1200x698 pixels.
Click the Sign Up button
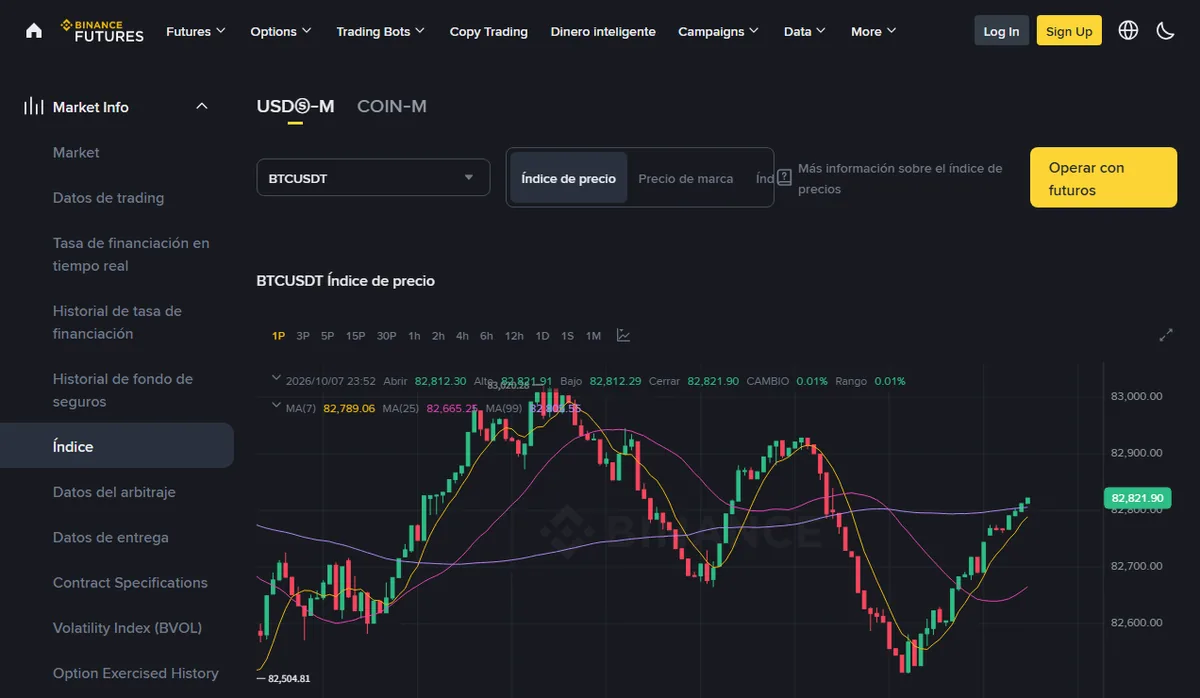pos(1069,31)
